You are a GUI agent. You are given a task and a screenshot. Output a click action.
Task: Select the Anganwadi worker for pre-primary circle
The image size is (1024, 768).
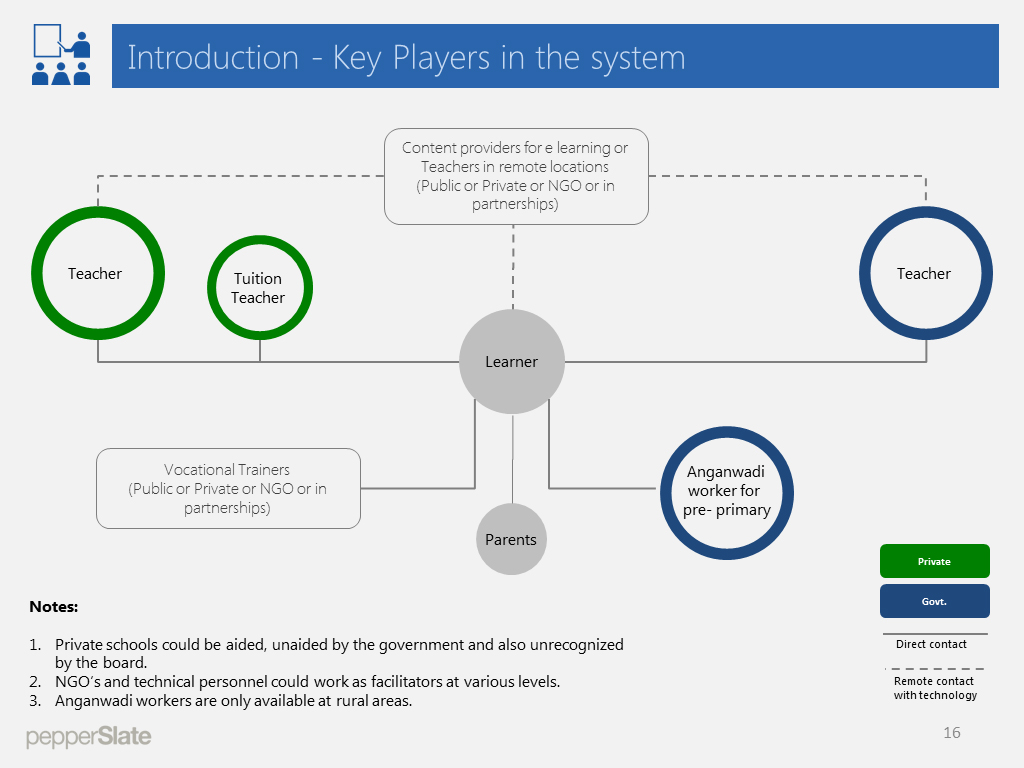pos(727,493)
